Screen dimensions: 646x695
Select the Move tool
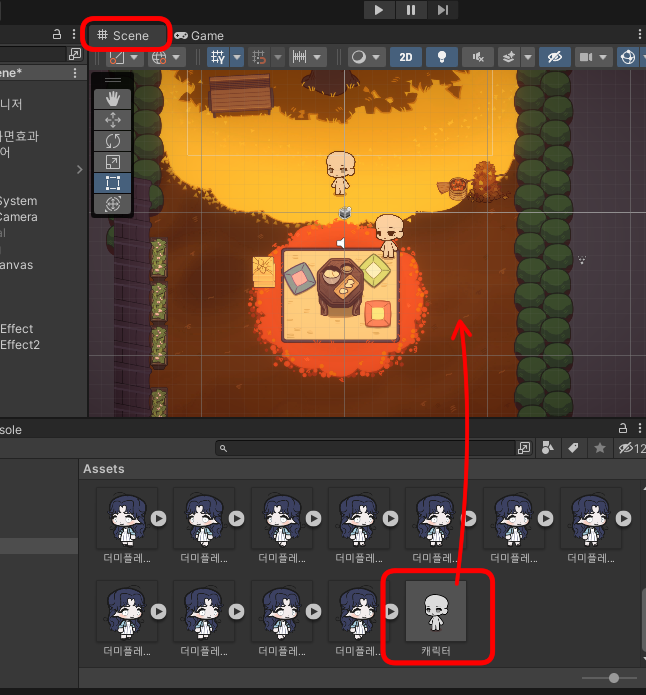pos(113,120)
